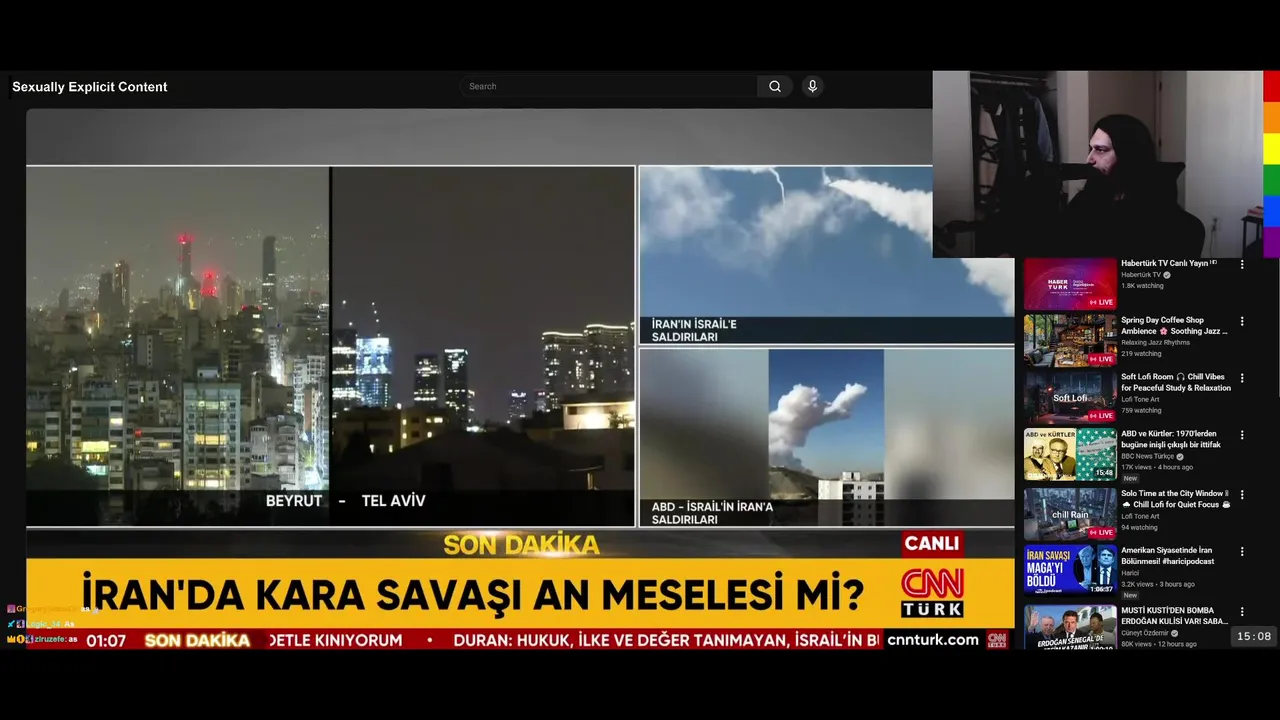Open ABD ve Kürtler thumbnail
The image size is (1280, 720).
point(1069,455)
